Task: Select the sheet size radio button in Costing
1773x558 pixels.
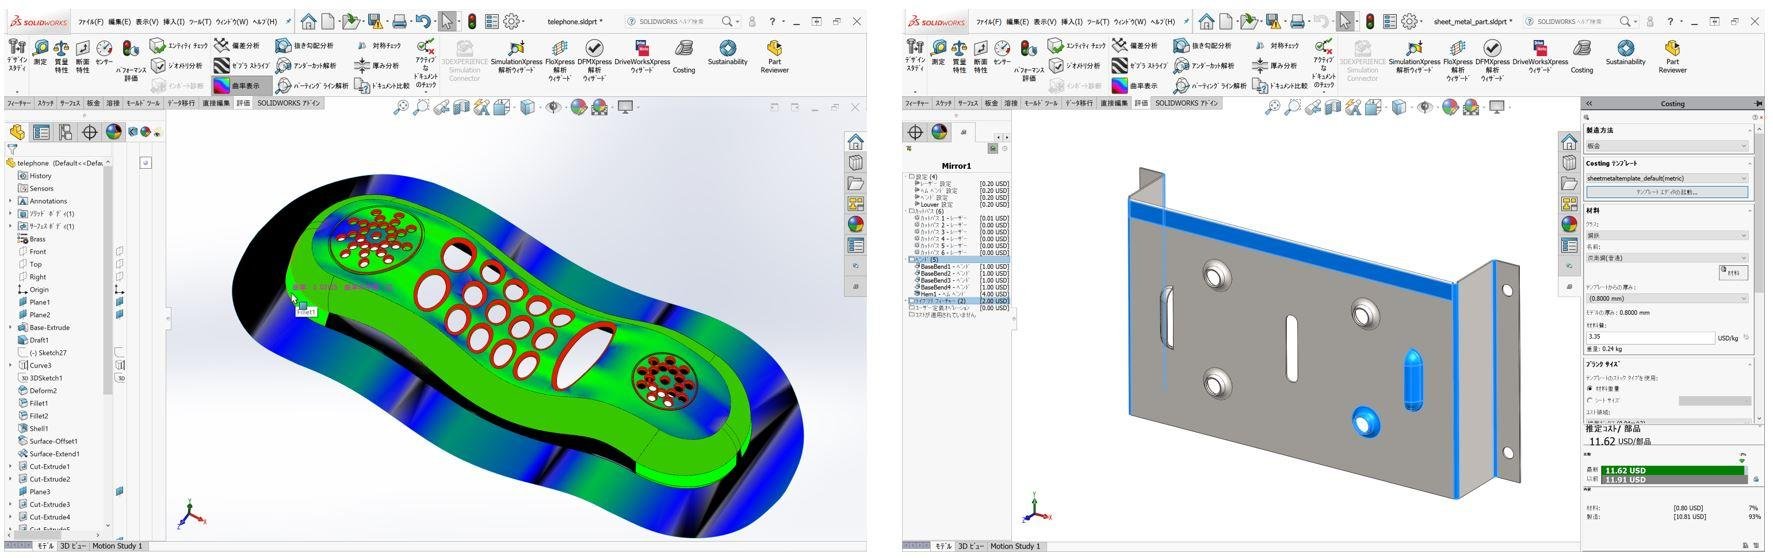Action: pos(1590,401)
